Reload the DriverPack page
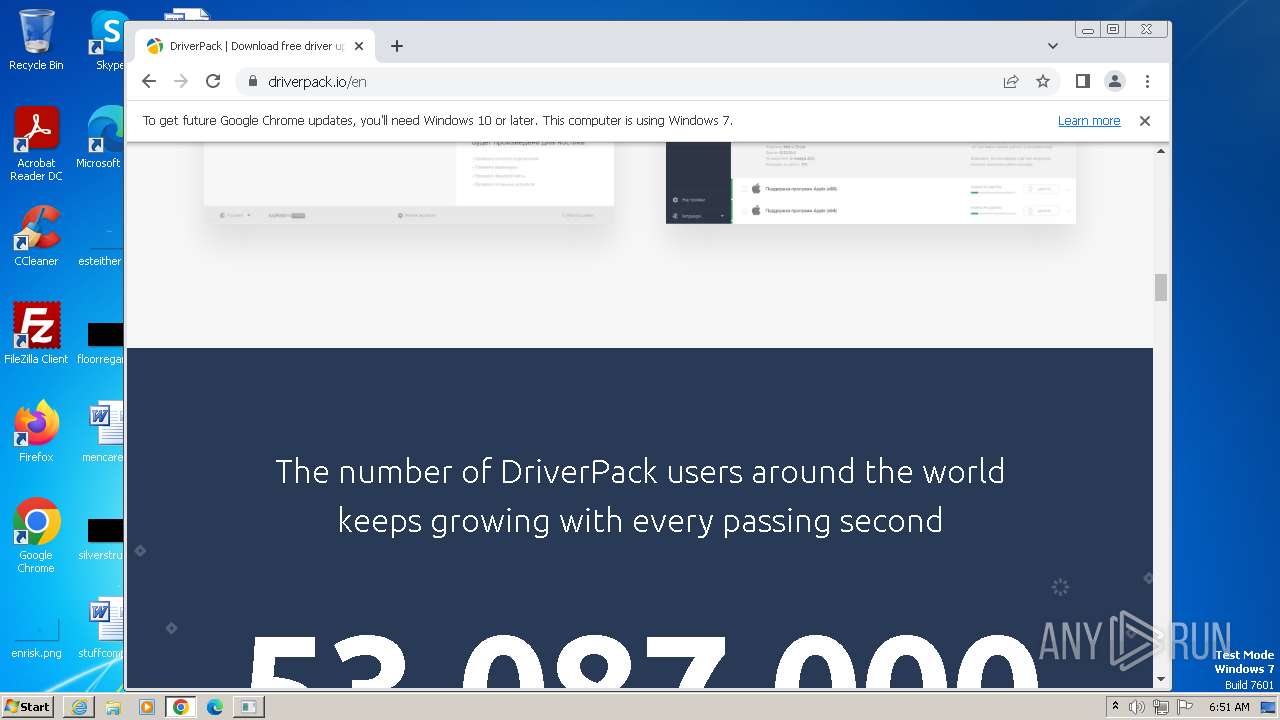The height and width of the screenshot is (720, 1280). (x=213, y=82)
